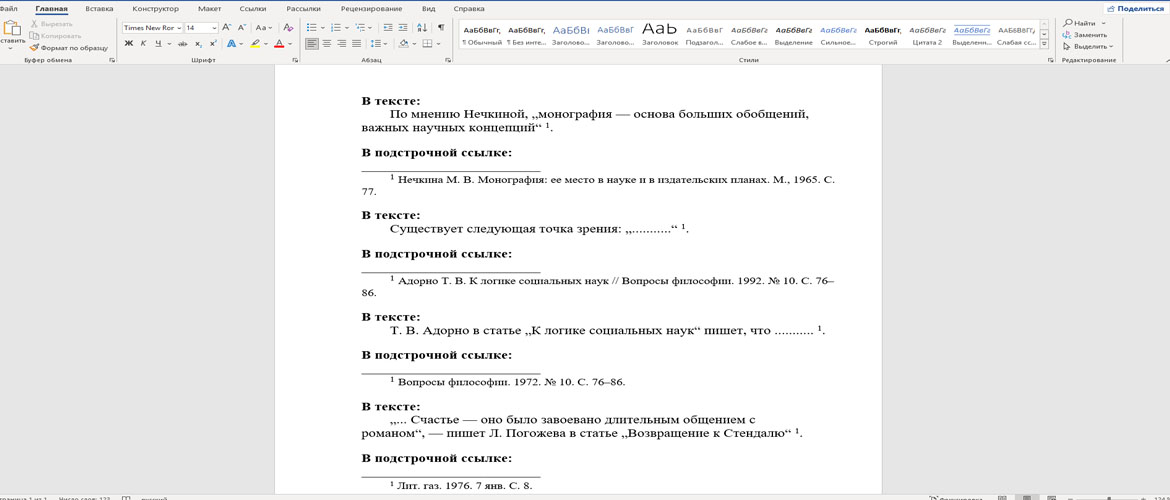Toggle italic К formatting
This screenshot has height=500, width=1170.
point(143,44)
